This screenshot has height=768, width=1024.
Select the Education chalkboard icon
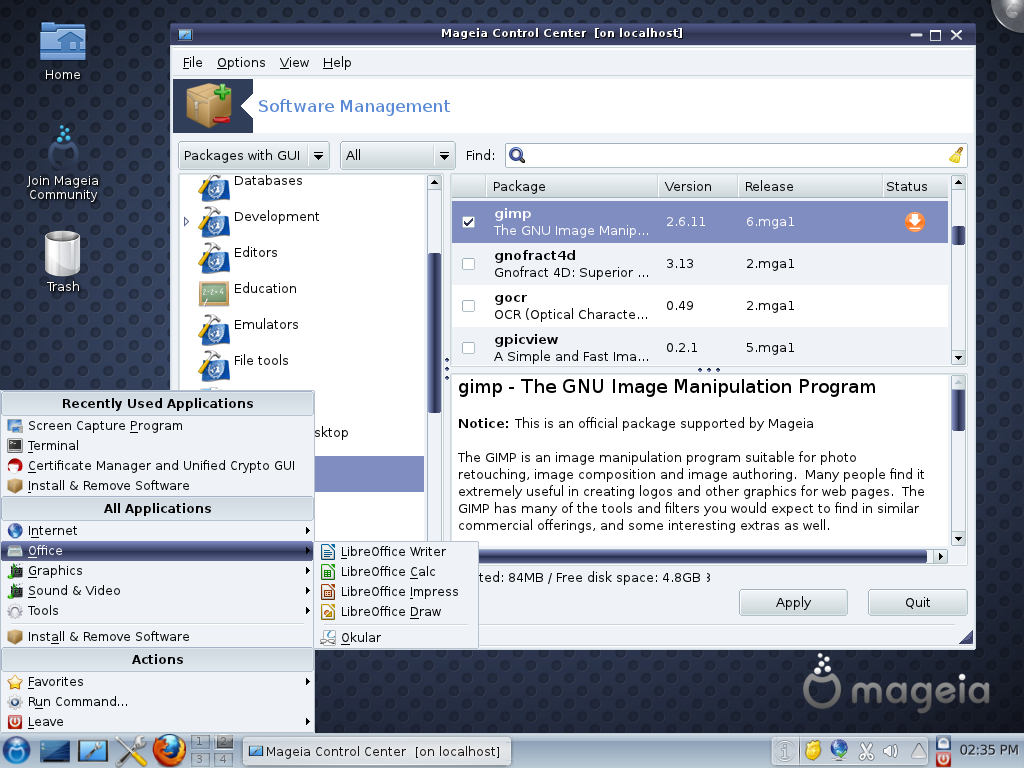214,293
